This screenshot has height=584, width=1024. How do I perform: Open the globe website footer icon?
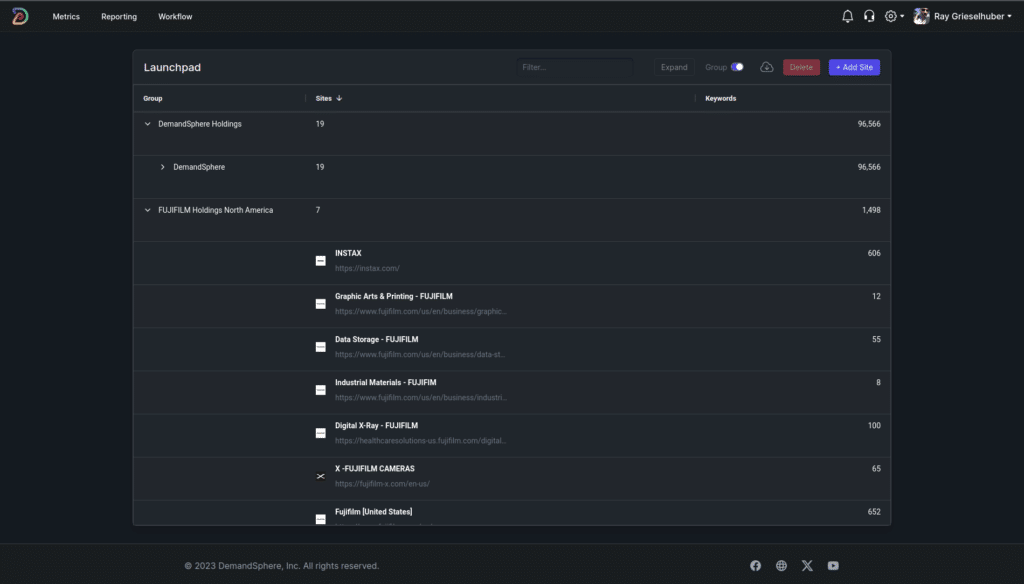point(781,566)
